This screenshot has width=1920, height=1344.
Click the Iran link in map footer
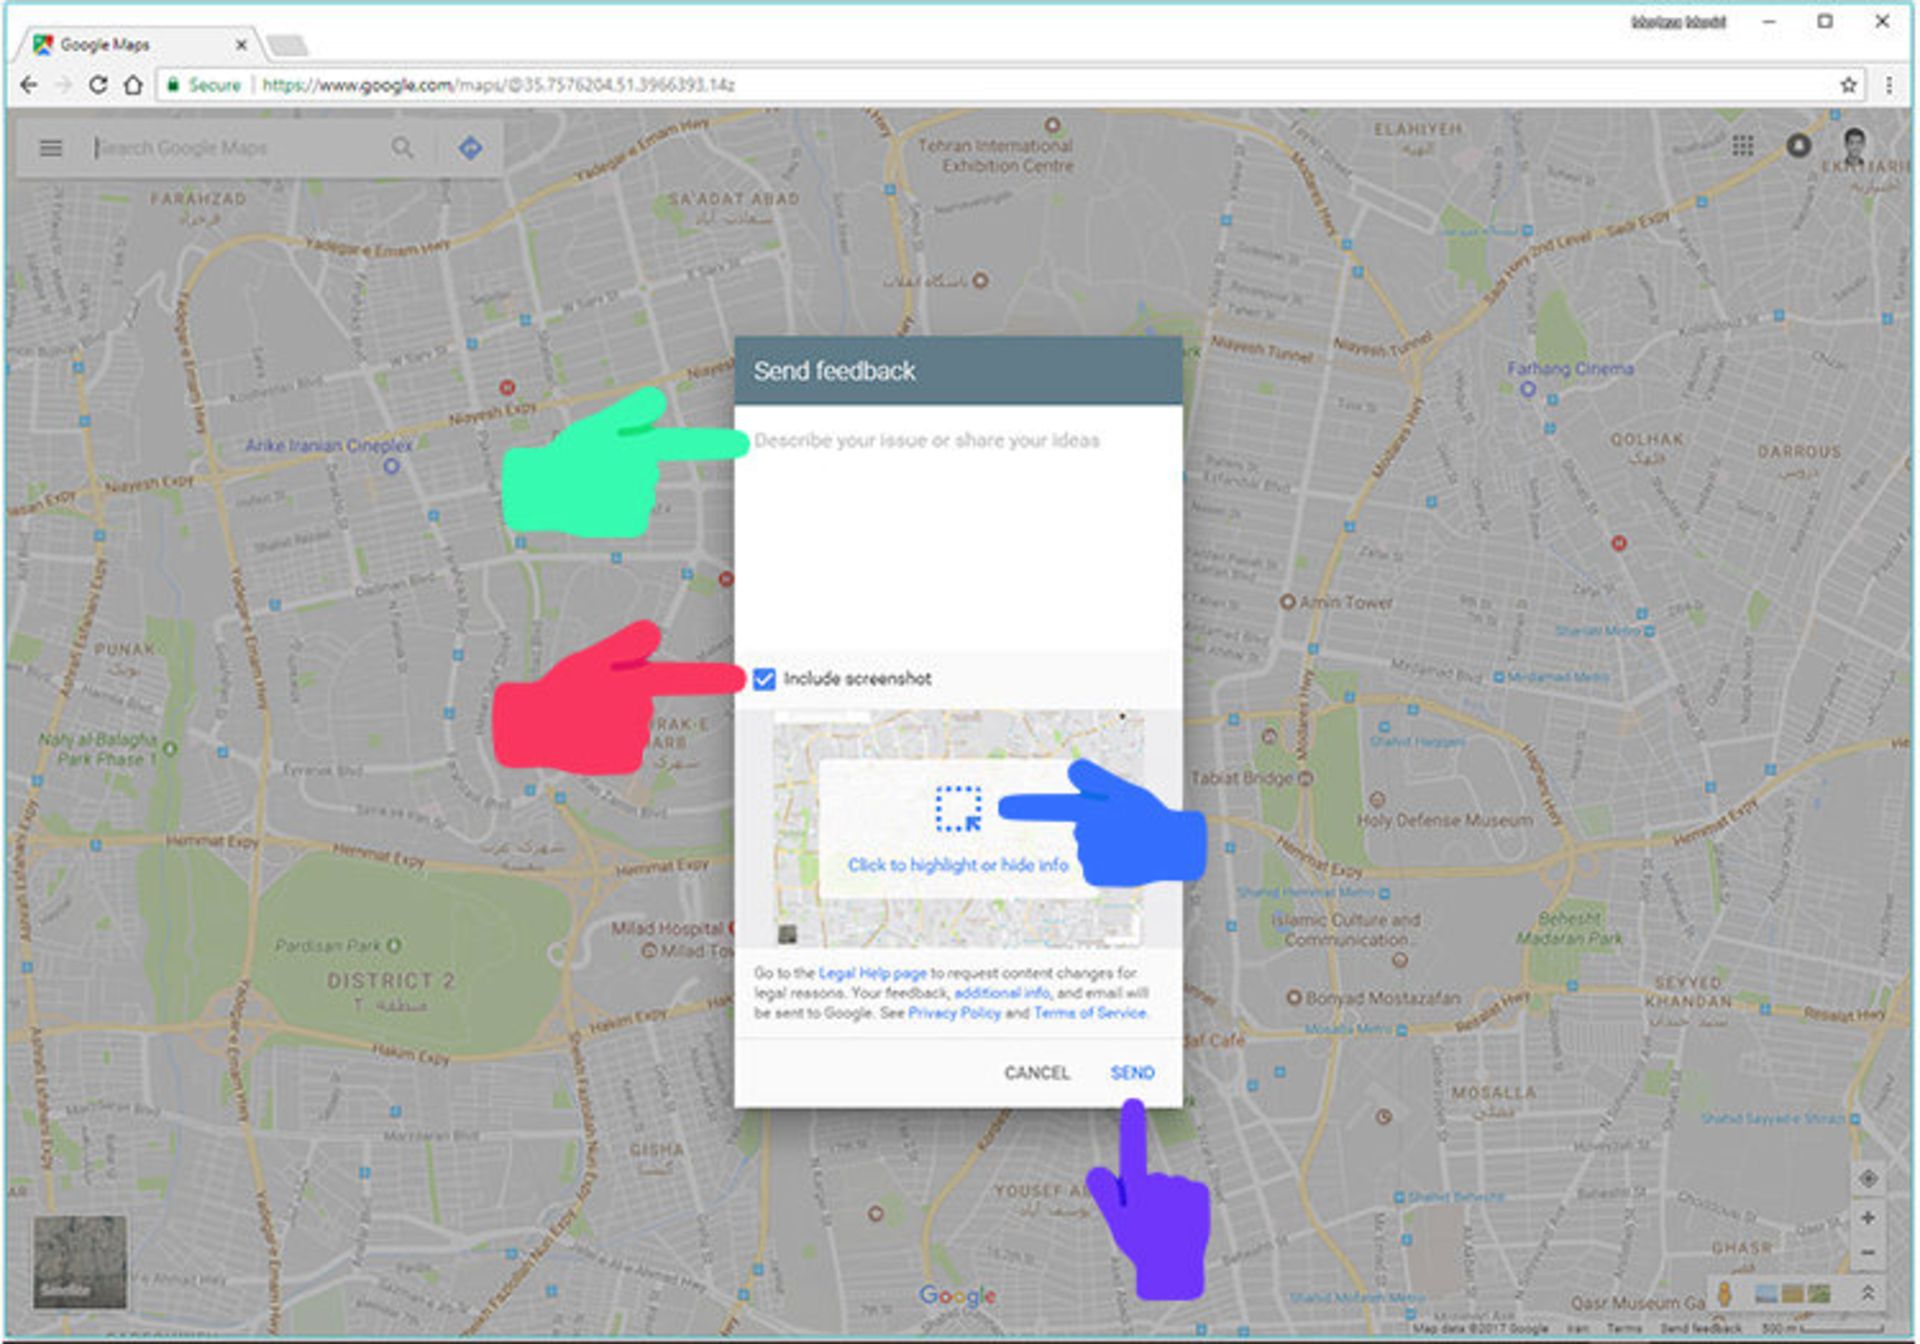(x=1577, y=1329)
